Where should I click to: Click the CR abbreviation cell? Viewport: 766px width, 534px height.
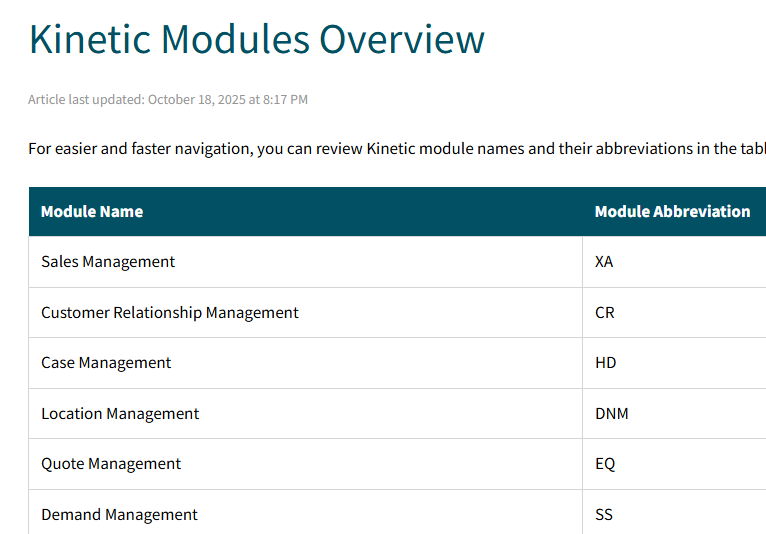[x=605, y=313]
